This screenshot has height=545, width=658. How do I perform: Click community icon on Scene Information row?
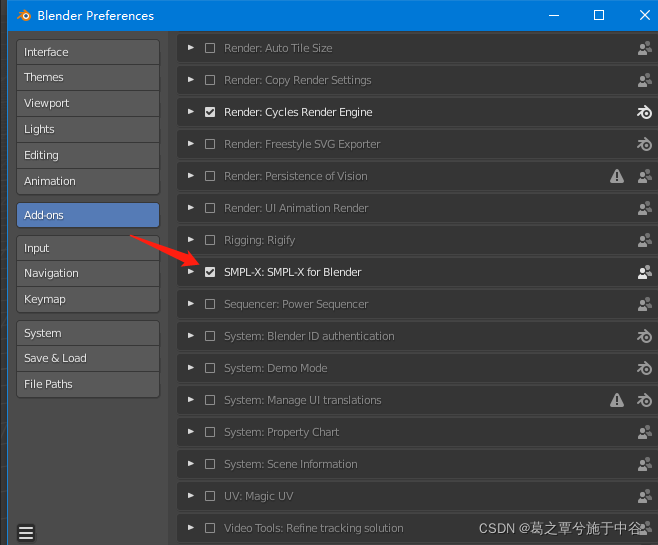[645, 464]
